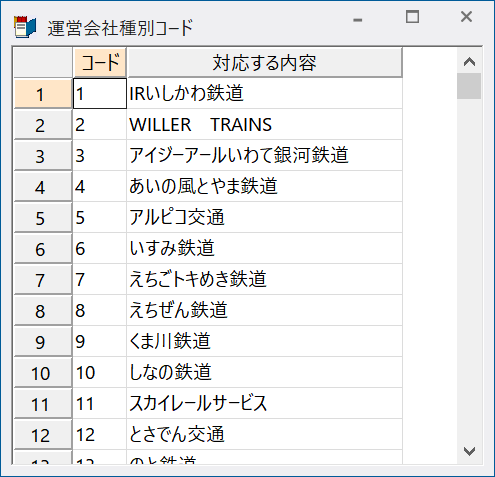Close the 運営会社種別コード window
The width and height of the screenshot is (495, 477).
(466, 17)
